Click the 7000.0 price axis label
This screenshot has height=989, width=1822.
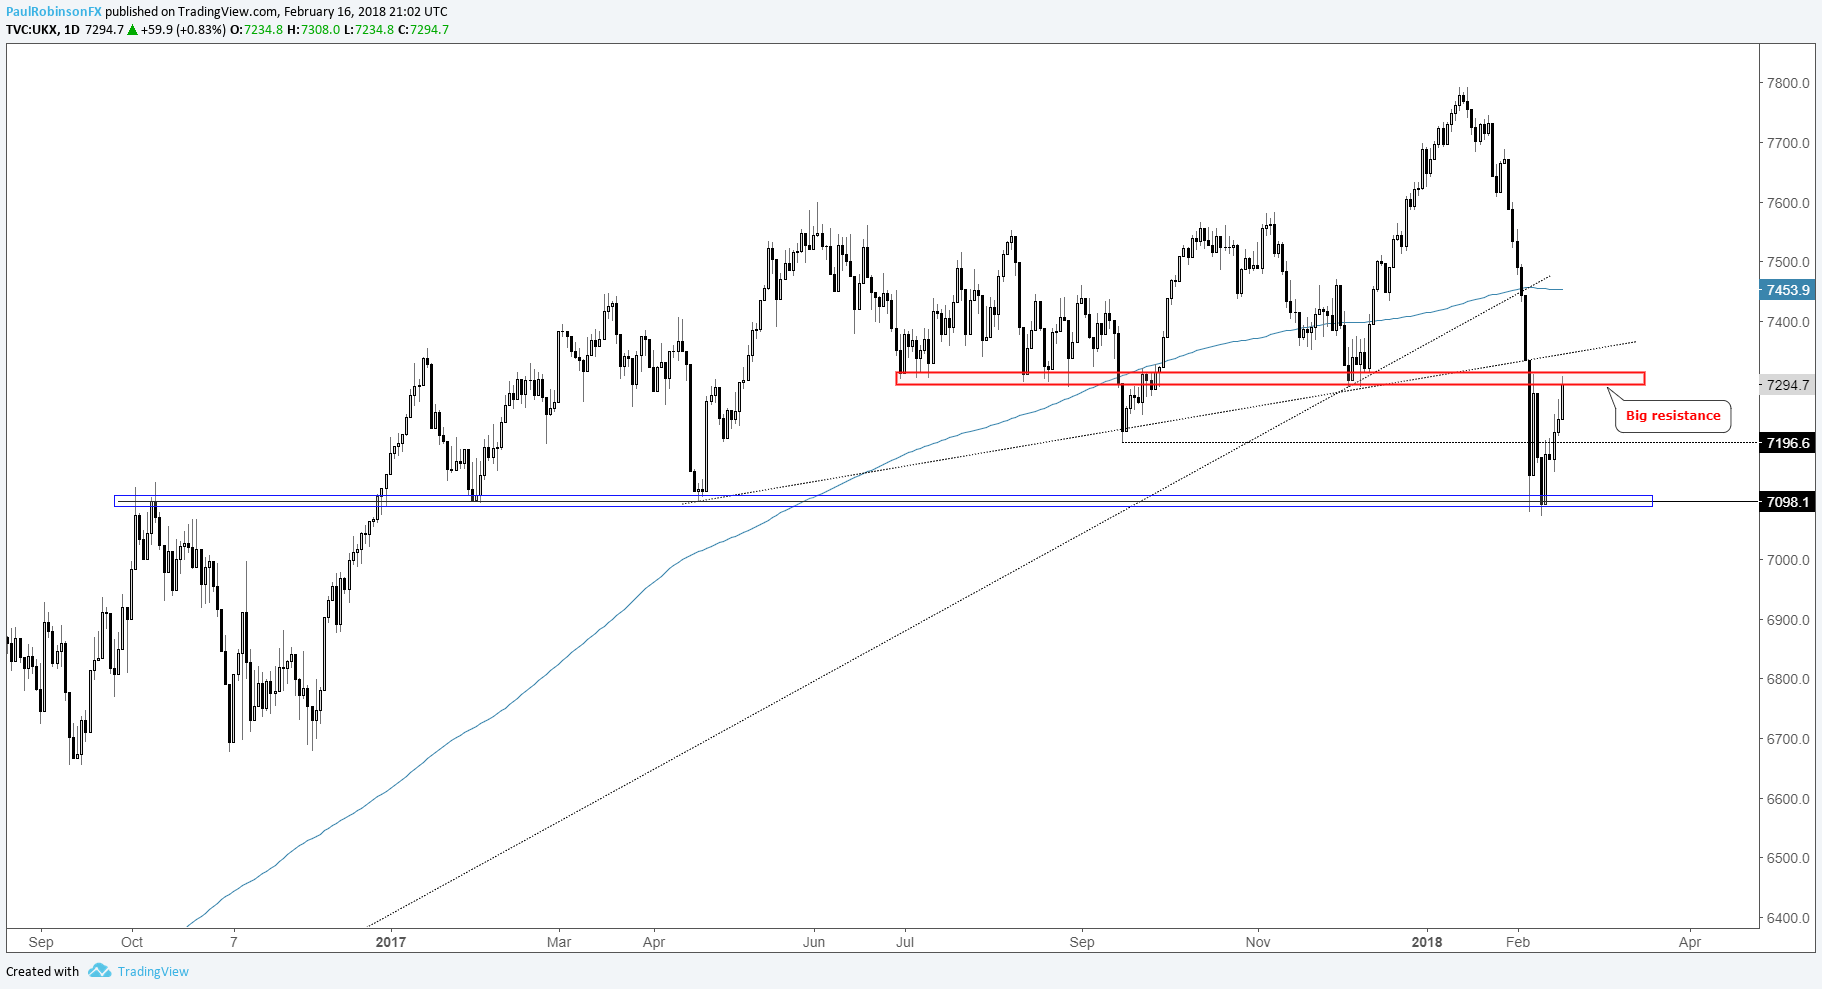point(1788,560)
